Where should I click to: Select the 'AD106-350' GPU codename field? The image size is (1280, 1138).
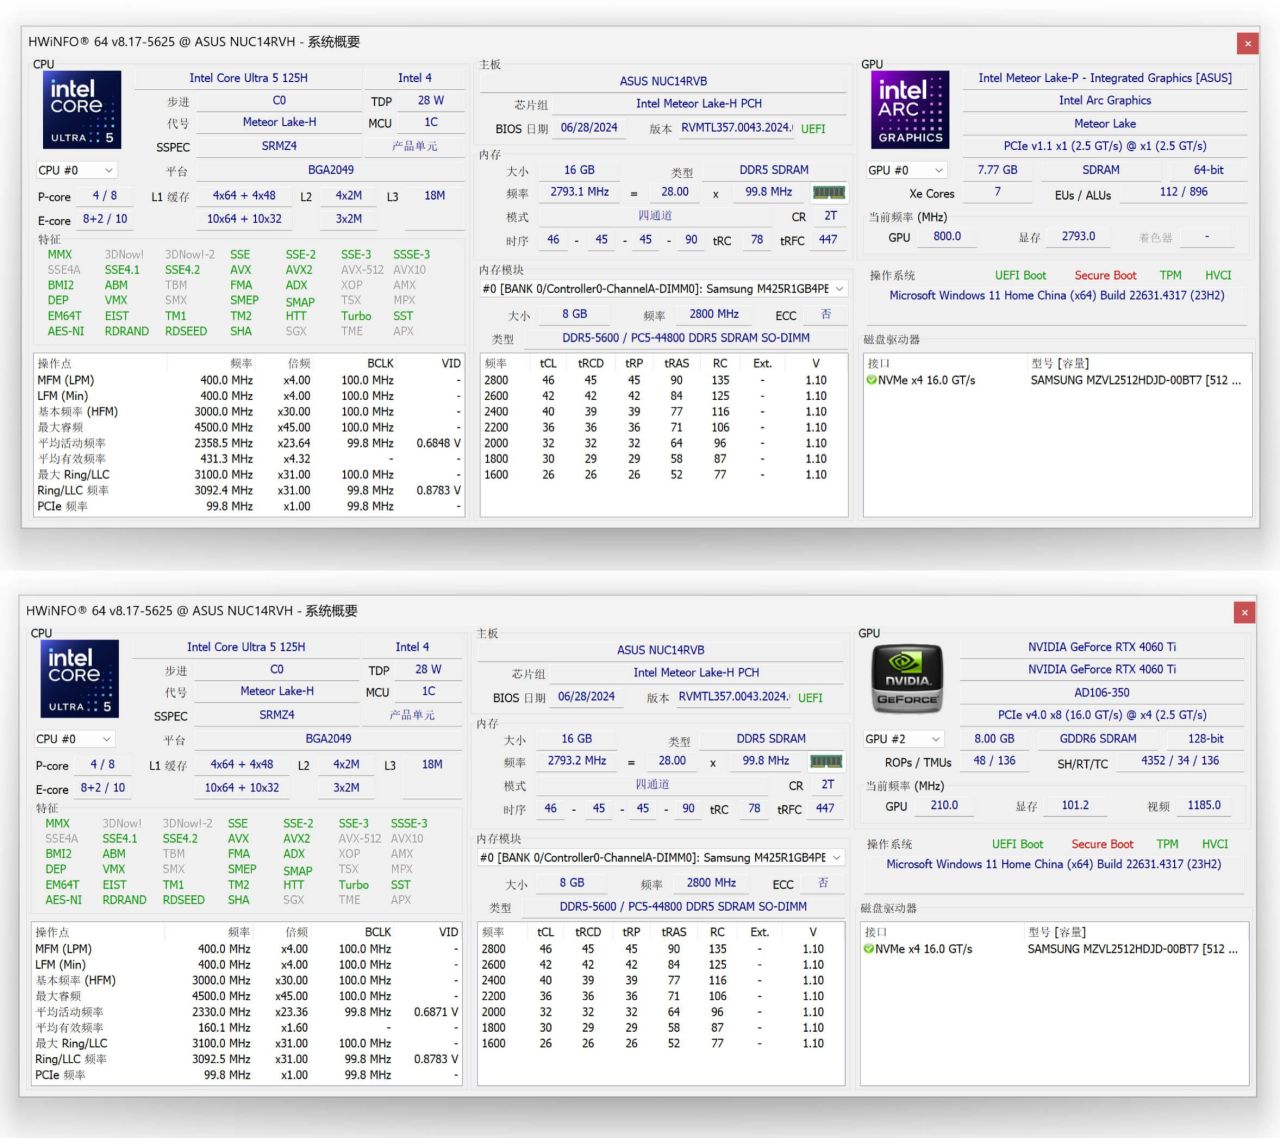coord(1102,692)
